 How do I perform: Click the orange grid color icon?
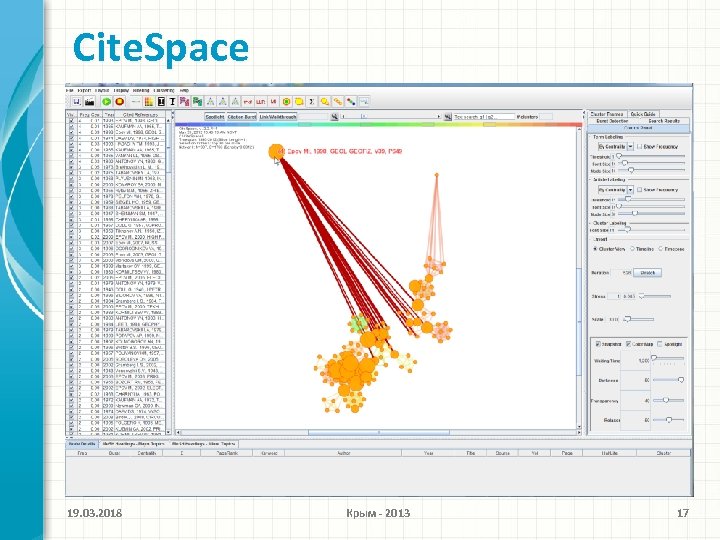coord(148,101)
